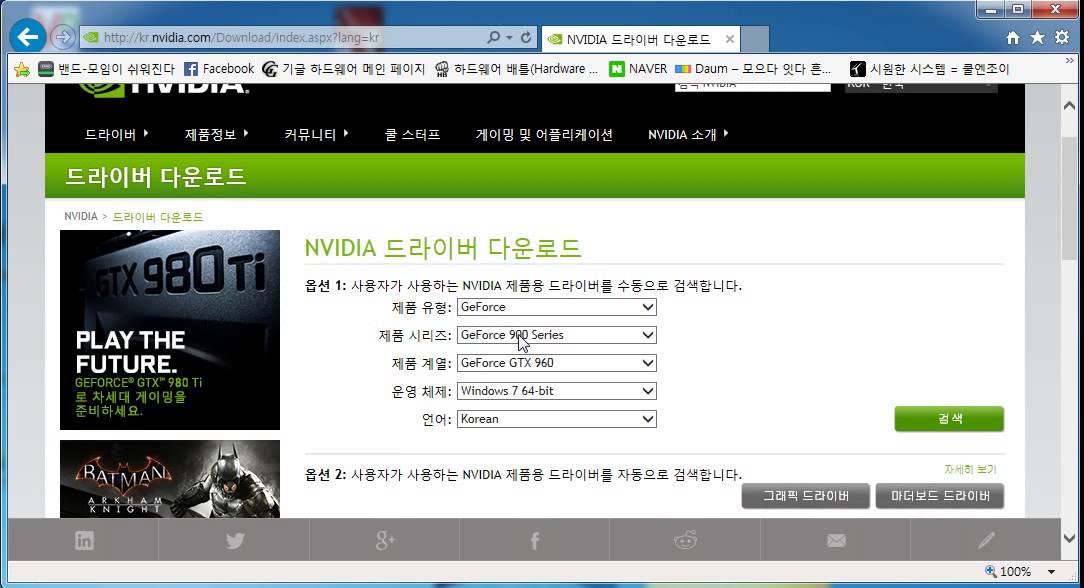This screenshot has height=588, width=1084.
Task: Open 하드웨어 배틀 bookmark
Action: click(516, 69)
